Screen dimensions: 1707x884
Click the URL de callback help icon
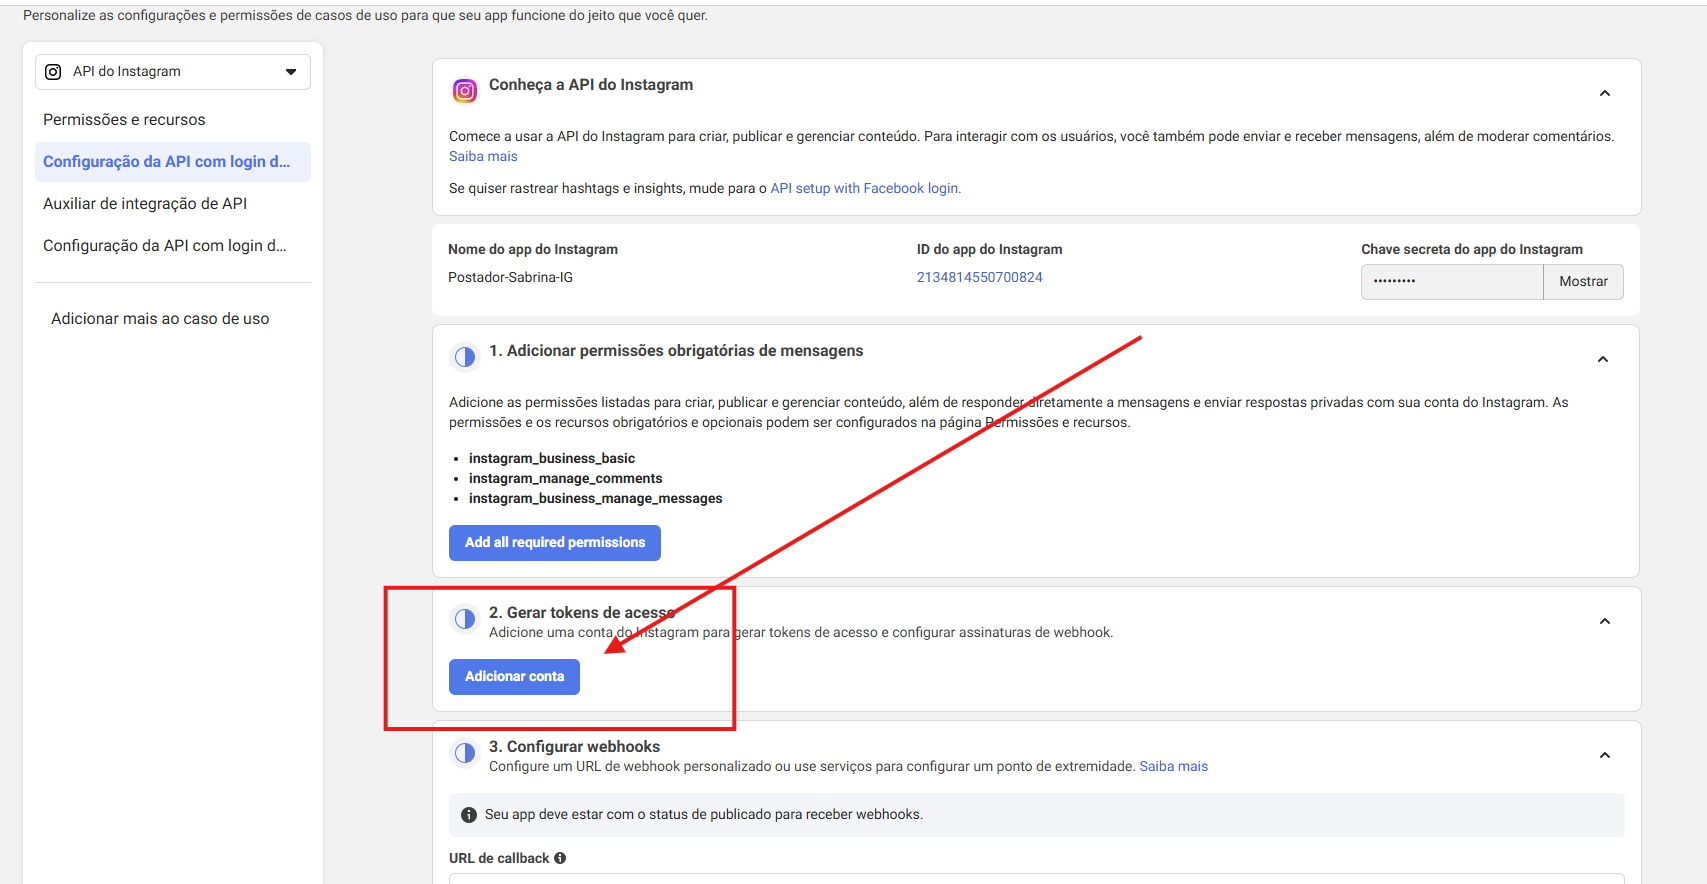click(x=560, y=858)
